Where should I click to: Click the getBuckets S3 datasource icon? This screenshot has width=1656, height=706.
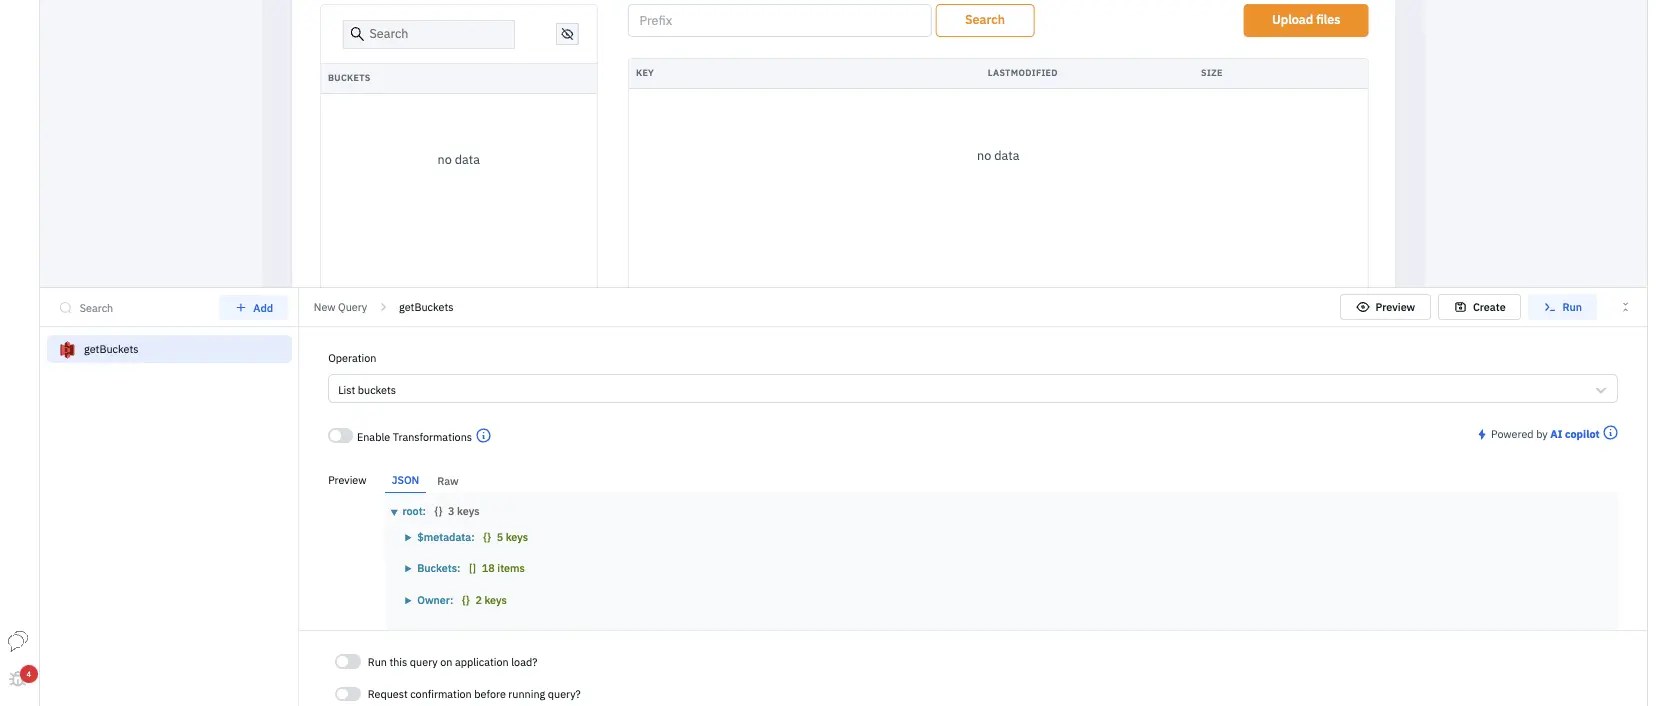tap(67, 350)
